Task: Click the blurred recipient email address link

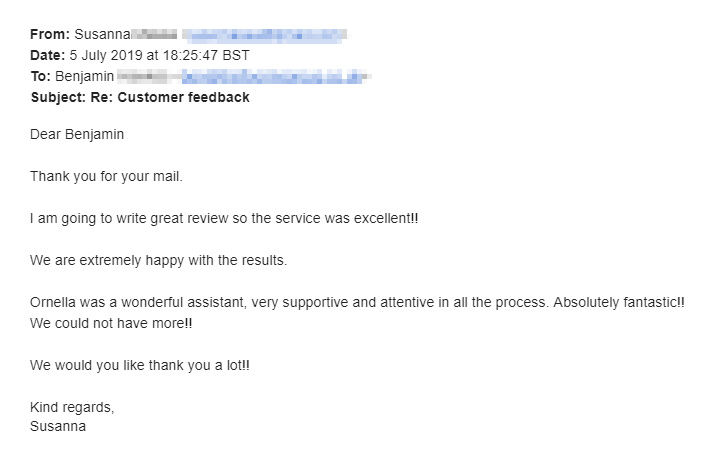Action: click(277, 76)
